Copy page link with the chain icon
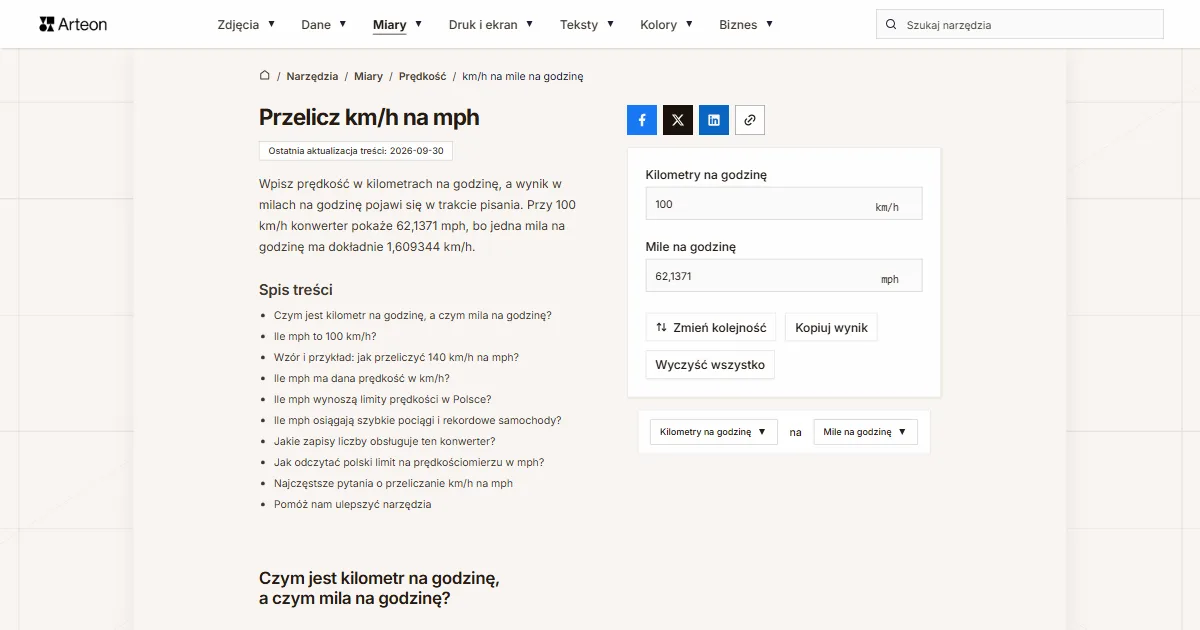The image size is (1200, 630). click(750, 120)
